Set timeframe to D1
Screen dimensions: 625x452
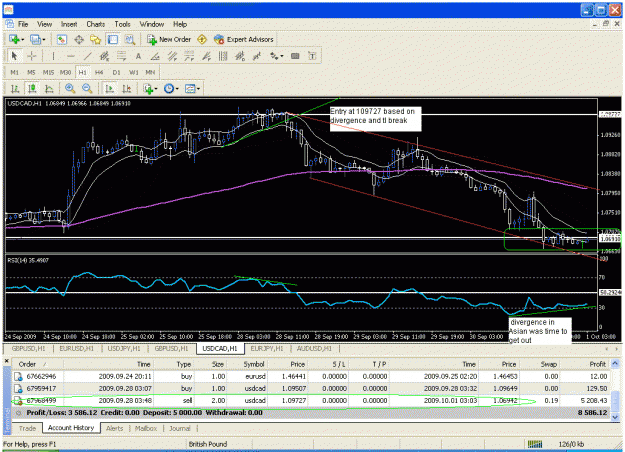click(x=116, y=73)
